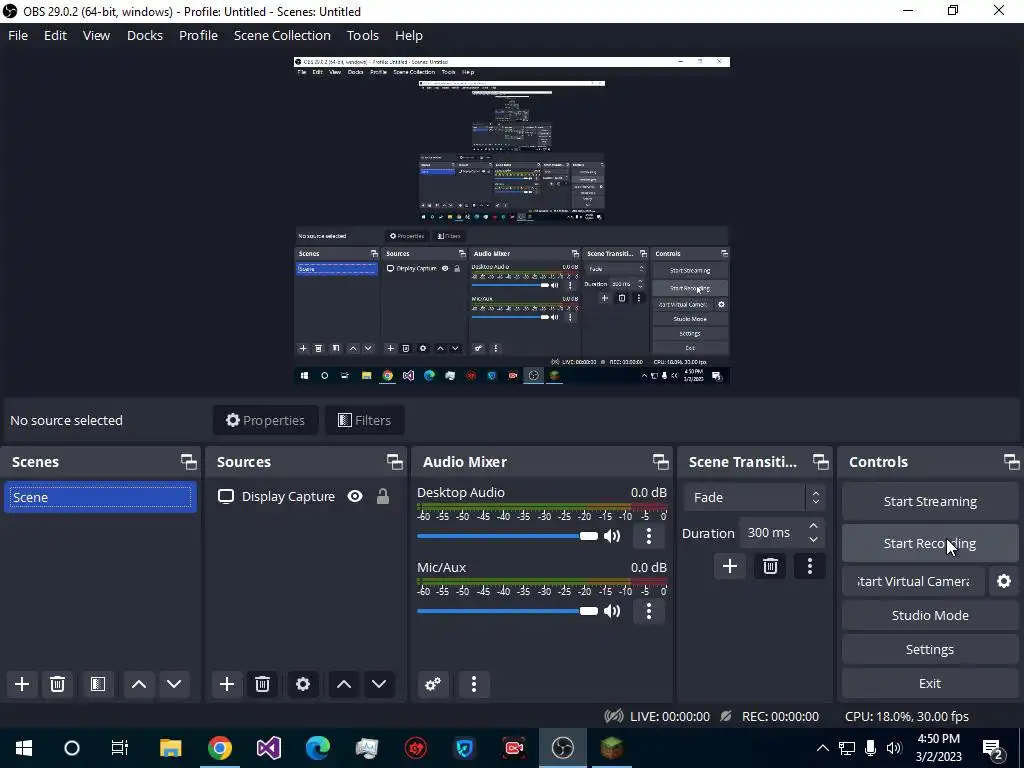Pop out the Controls dock
1024x768 pixels.
(x=1012, y=462)
